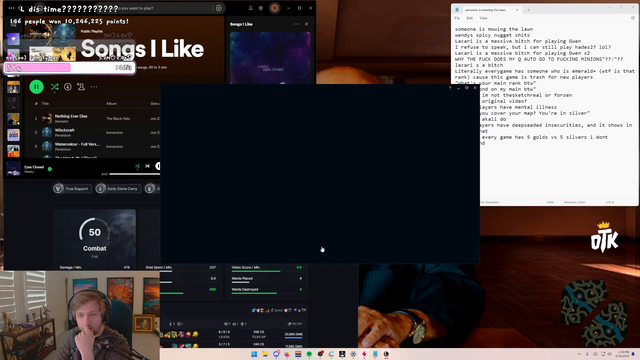Click Vision Score / Min. stat row
Screen dimensions: 640x360
(267, 268)
